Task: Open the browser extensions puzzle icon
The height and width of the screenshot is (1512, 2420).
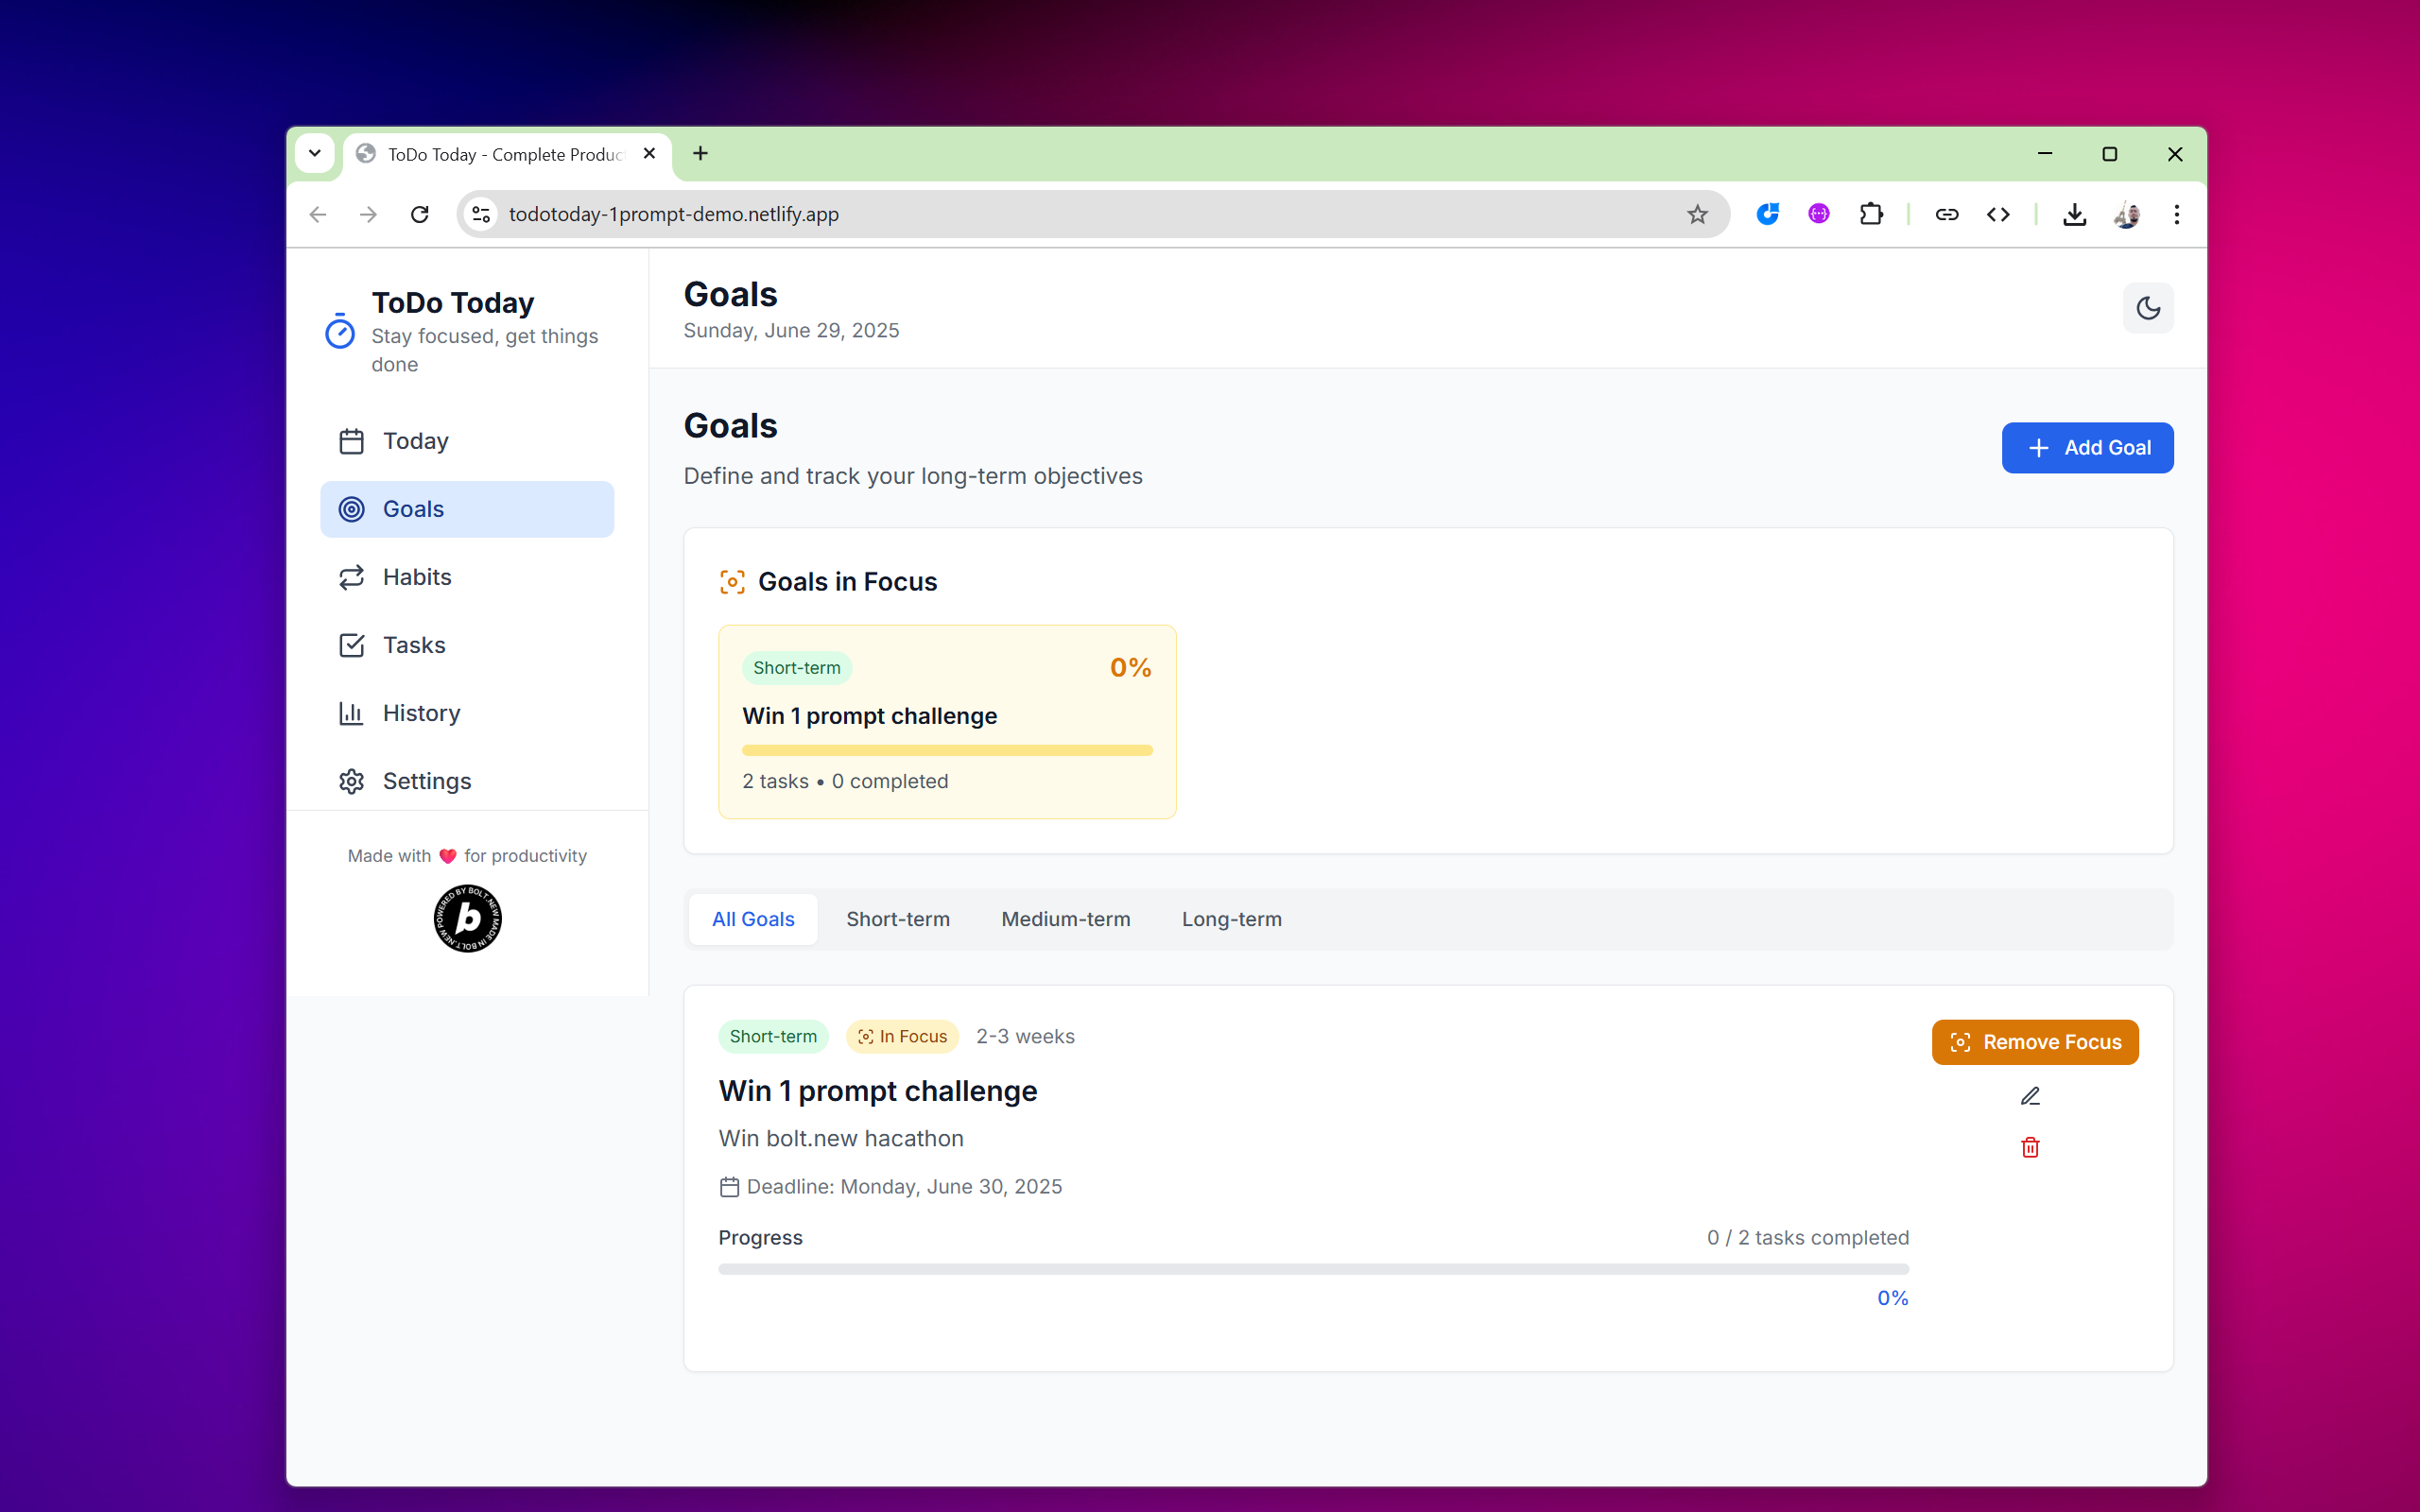Action: (1870, 214)
